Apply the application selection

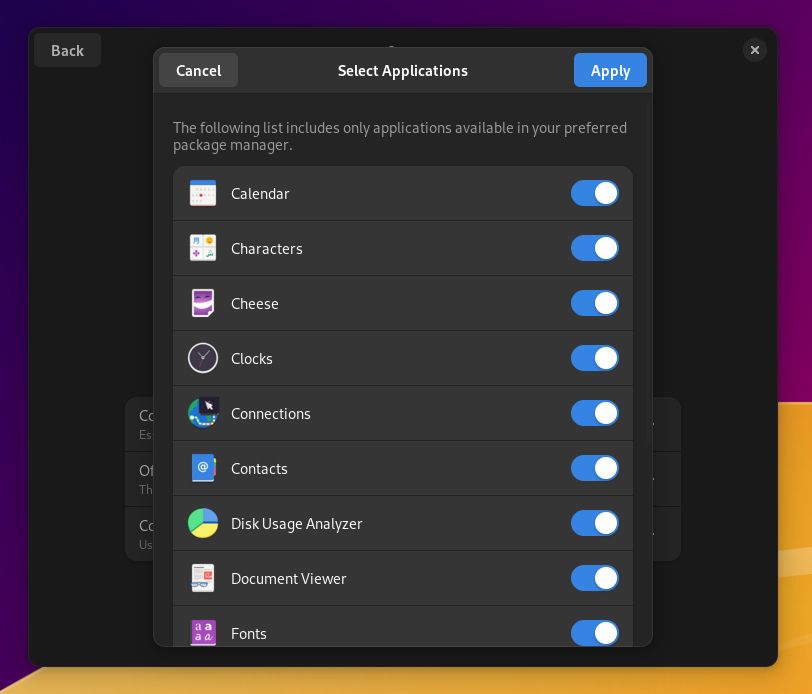610,70
